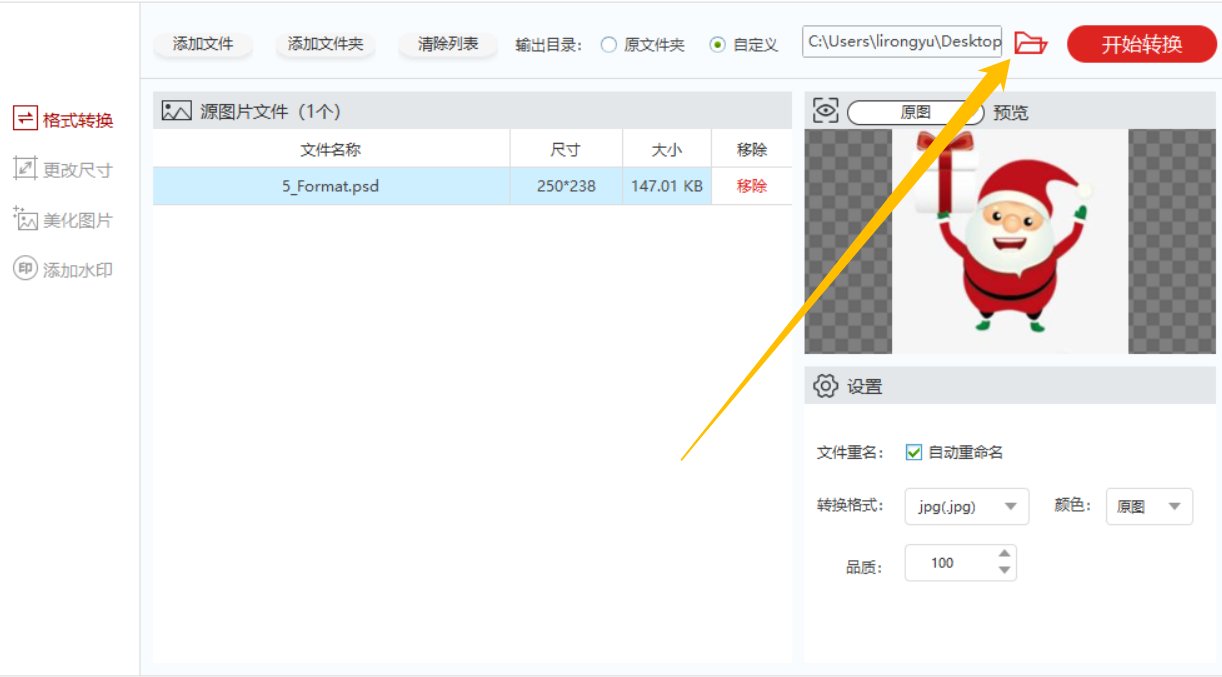
Task: Click the image icon beside 源图片文件 header
Action: pos(172,111)
